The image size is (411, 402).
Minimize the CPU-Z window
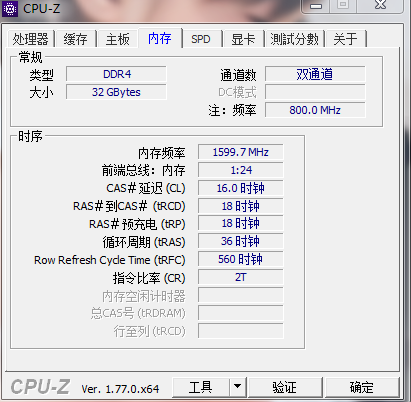(x=315, y=6)
